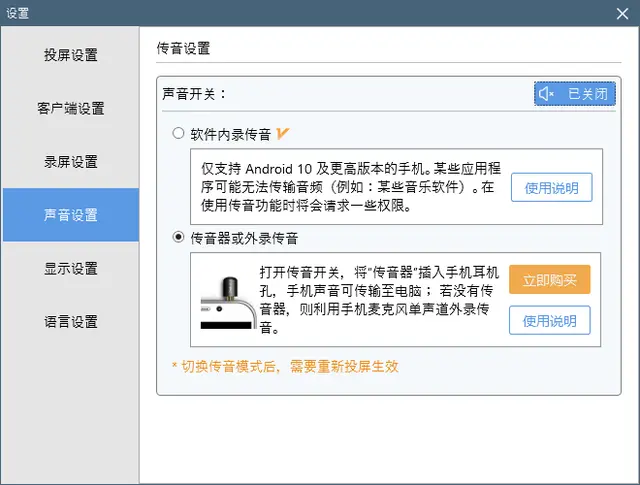The image size is (640, 485).
Task: Select 软件内录传音 radio option
Action: pyautogui.click(x=178, y=133)
